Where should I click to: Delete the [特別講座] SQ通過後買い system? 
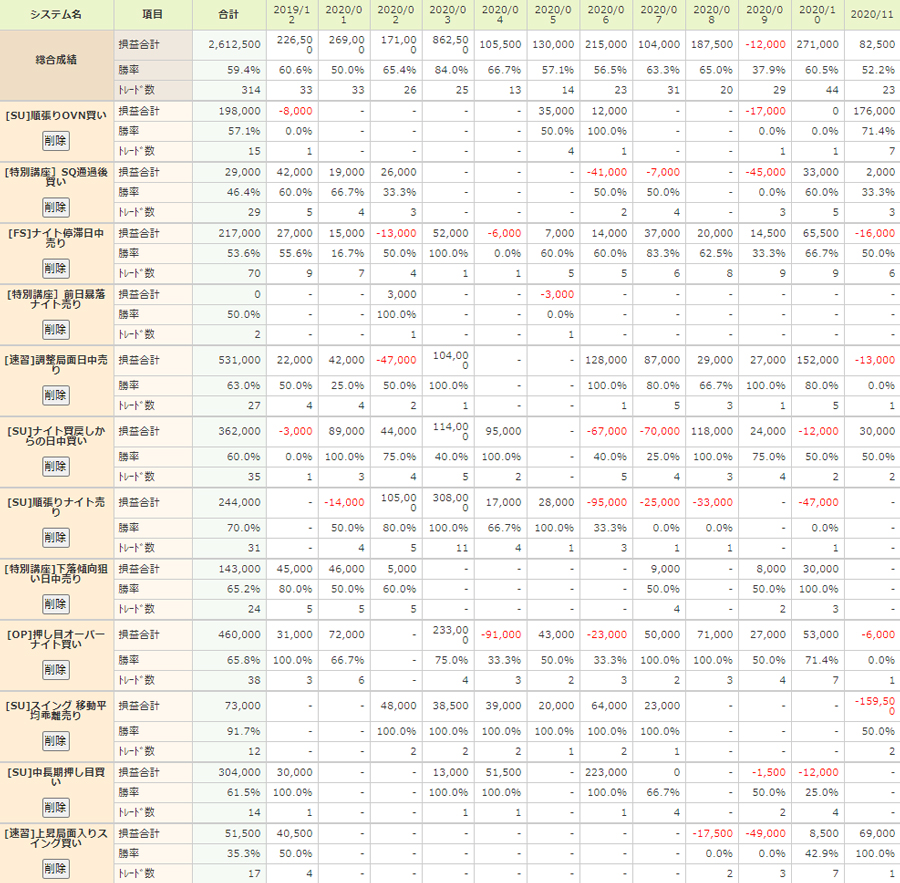click(x=56, y=207)
